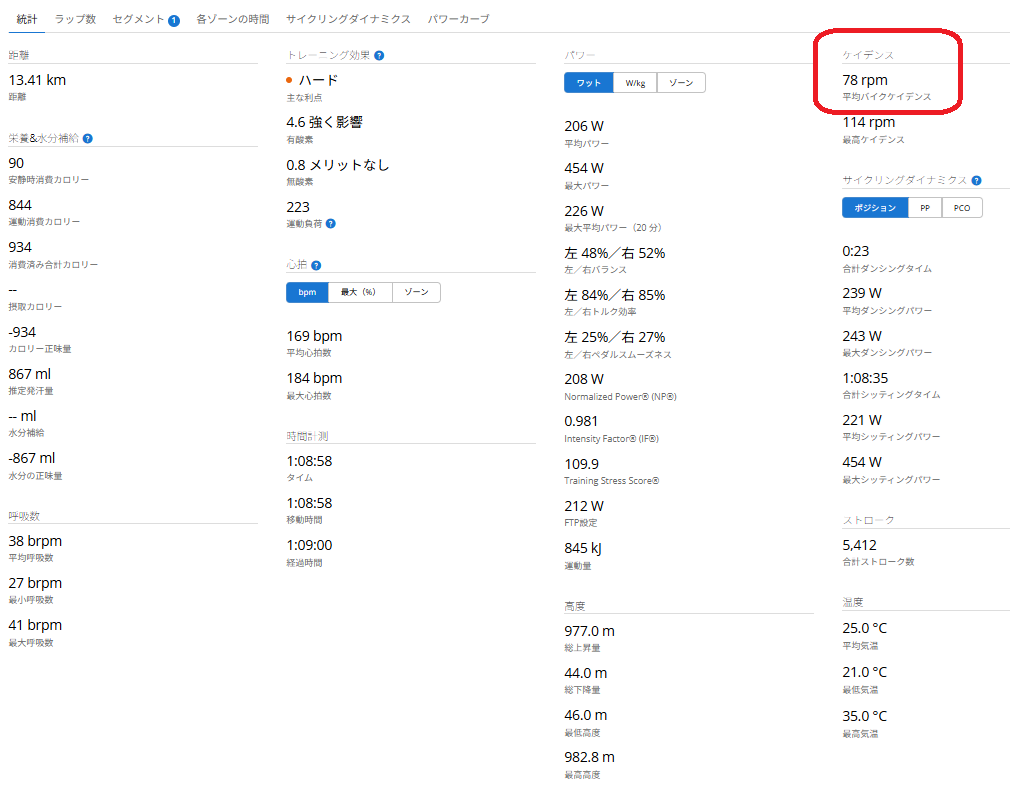This screenshot has height=796, width=1010.
Task: Show PP cycling dynamics view
Action: tap(925, 208)
